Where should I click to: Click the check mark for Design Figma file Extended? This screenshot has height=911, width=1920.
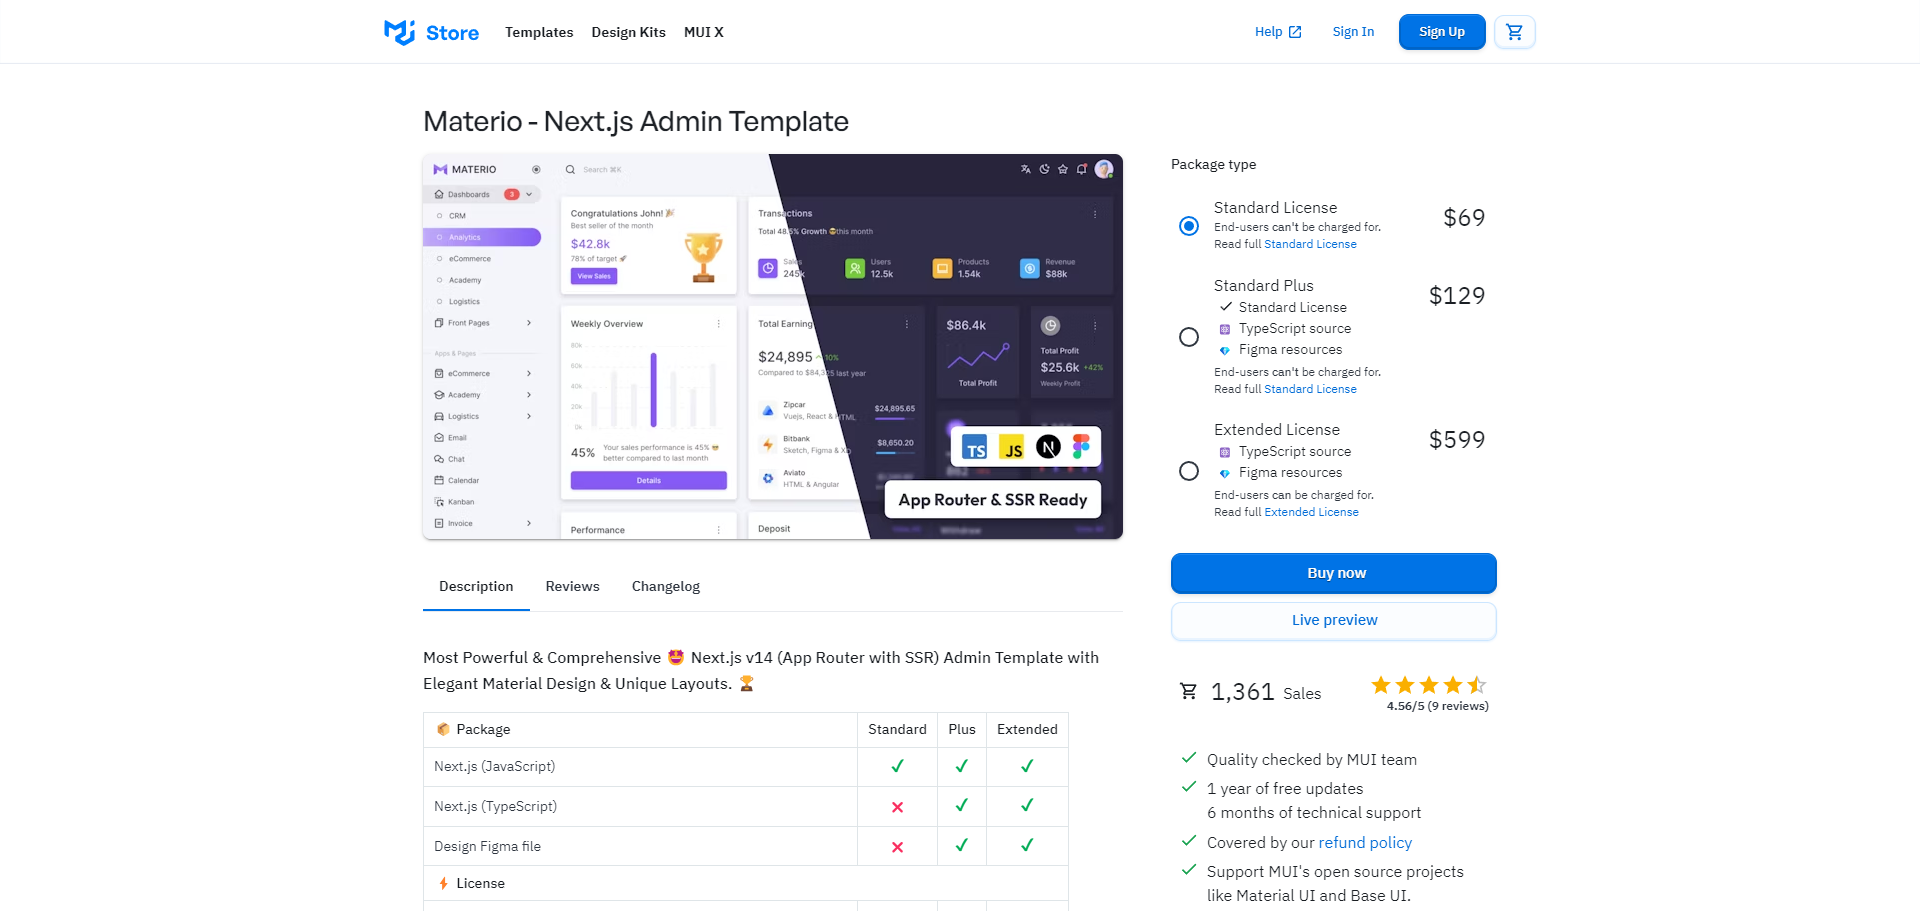(1027, 845)
